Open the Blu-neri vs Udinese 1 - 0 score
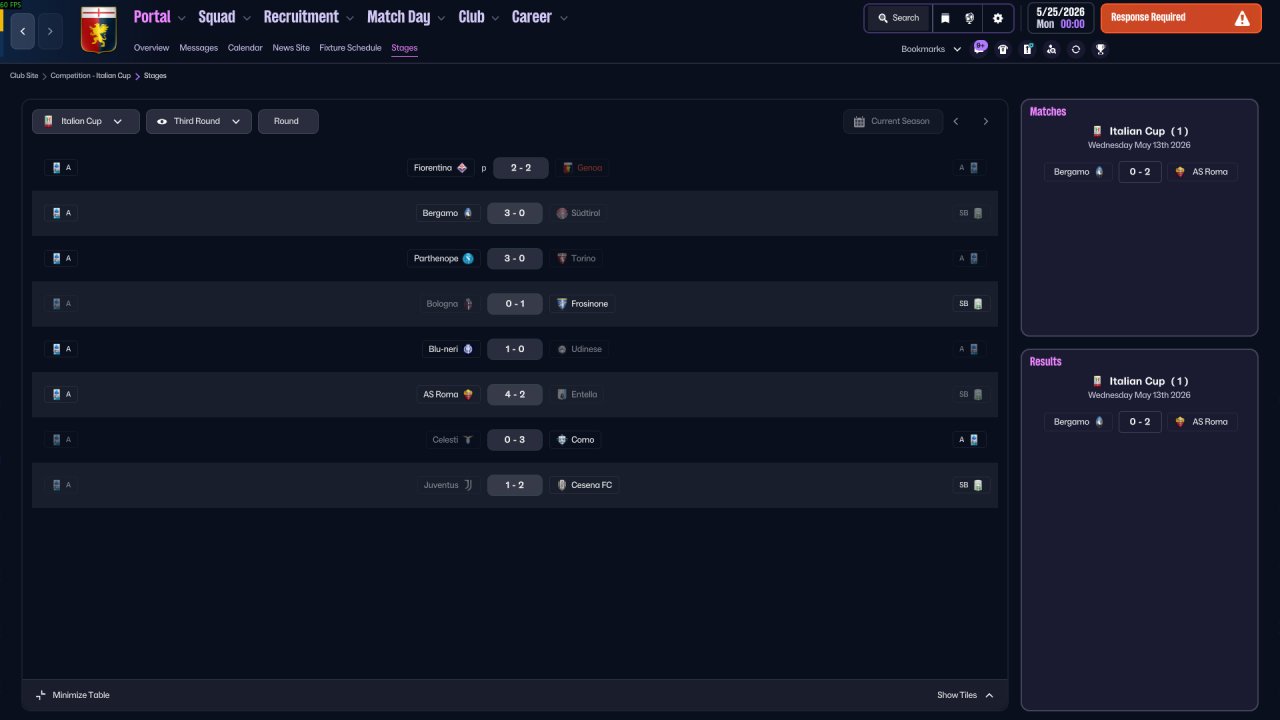The height and width of the screenshot is (720, 1280). coord(514,349)
